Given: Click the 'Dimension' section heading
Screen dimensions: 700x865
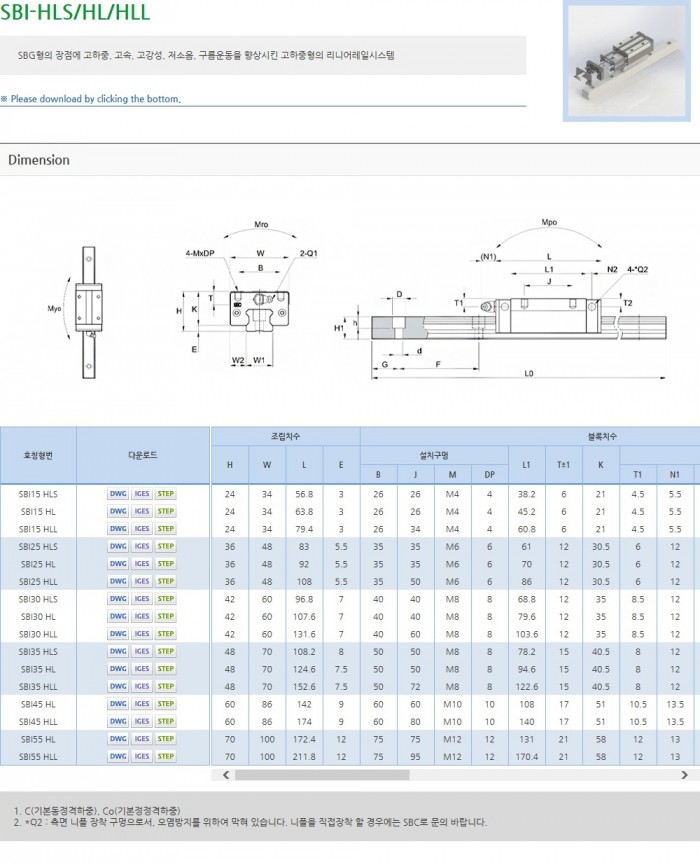Looking at the screenshot, I should [x=39, y=160].
